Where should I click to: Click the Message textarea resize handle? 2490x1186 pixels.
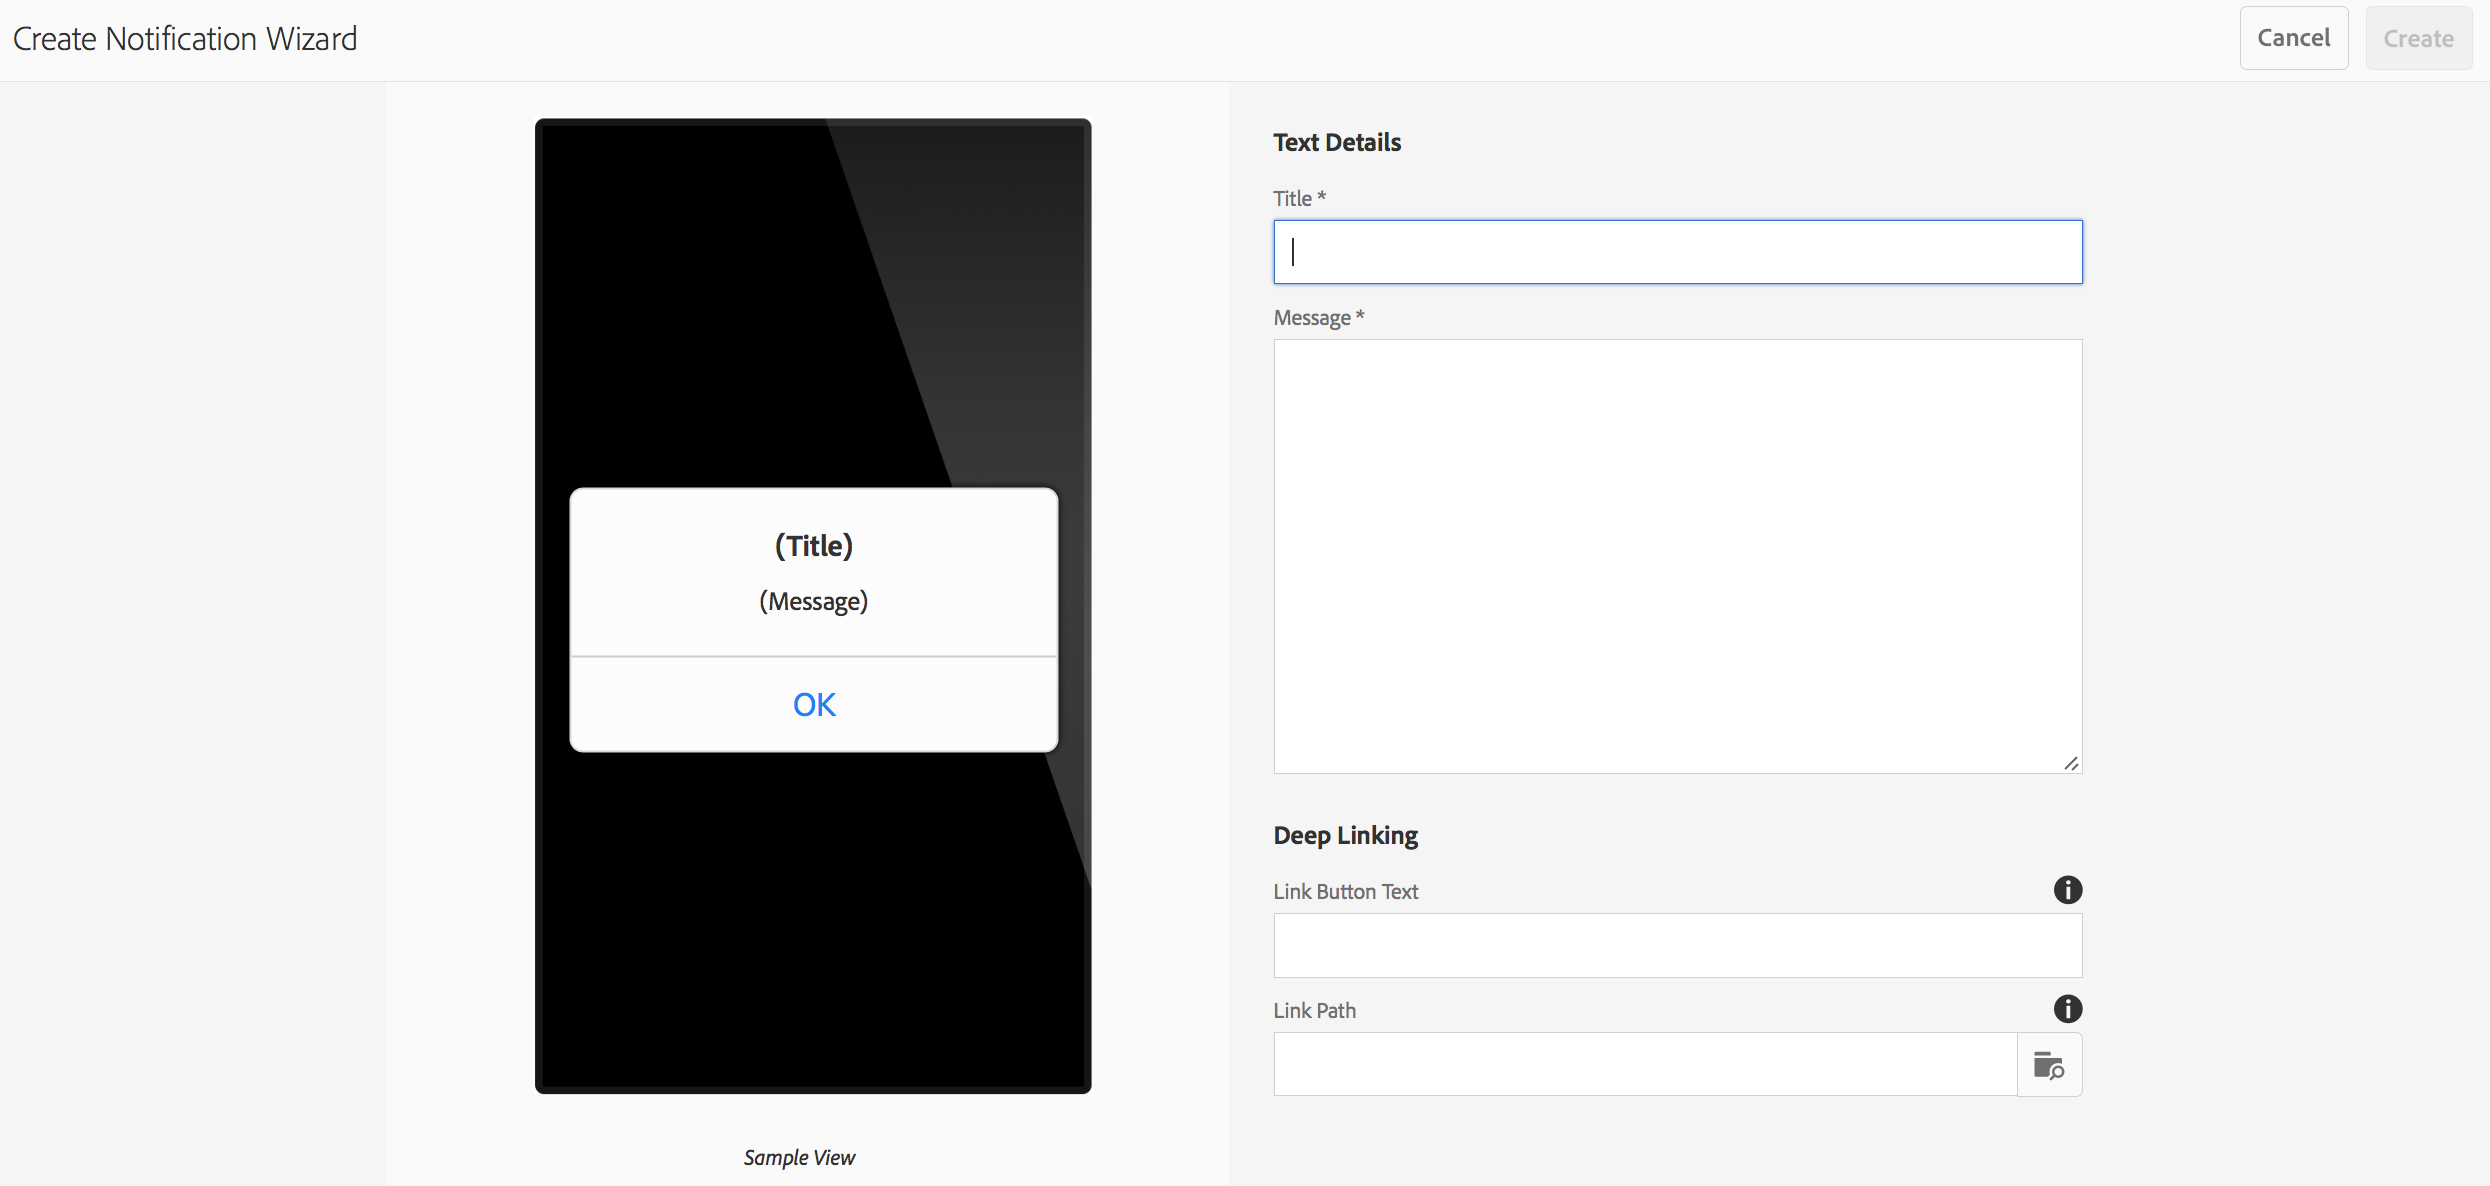point(2071,763)
